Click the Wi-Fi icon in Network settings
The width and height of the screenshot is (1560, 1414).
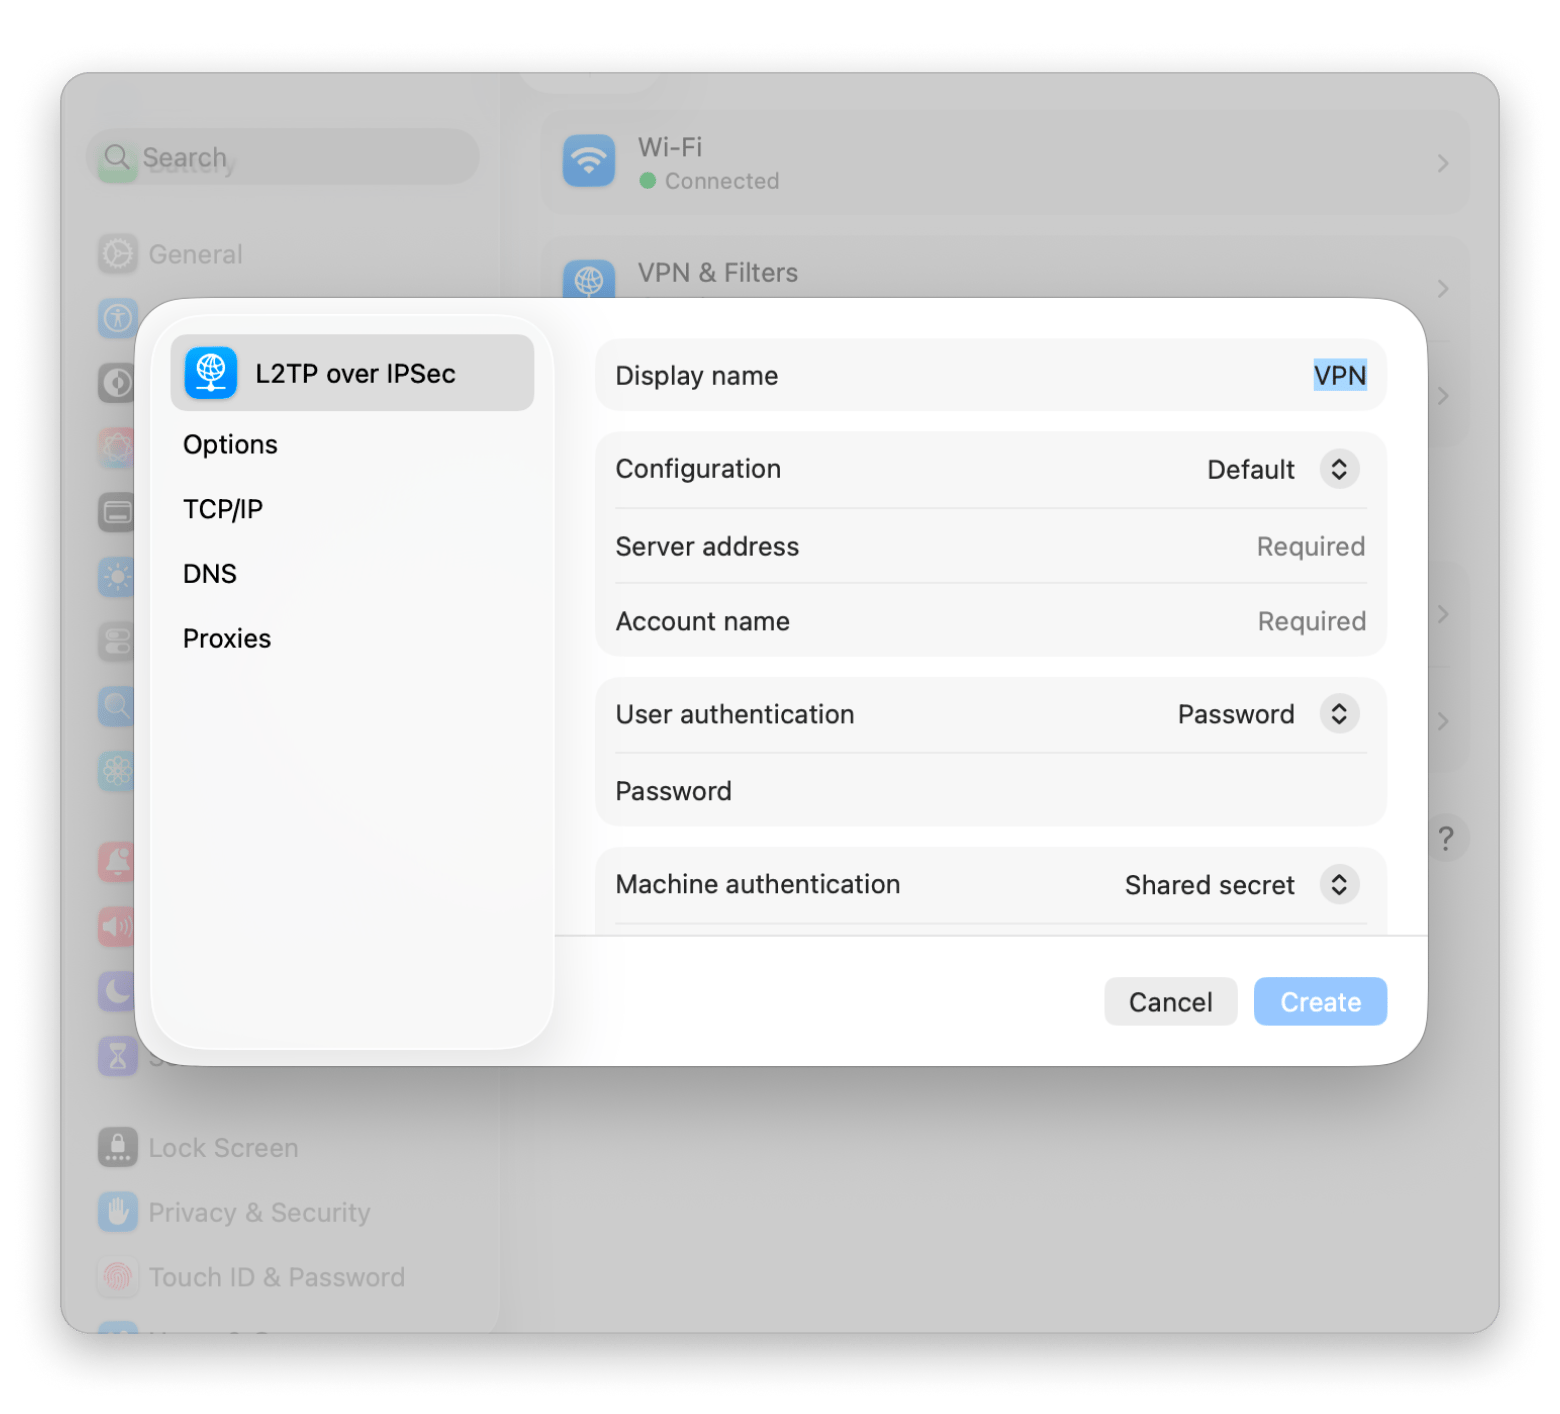tap(589, 161)
